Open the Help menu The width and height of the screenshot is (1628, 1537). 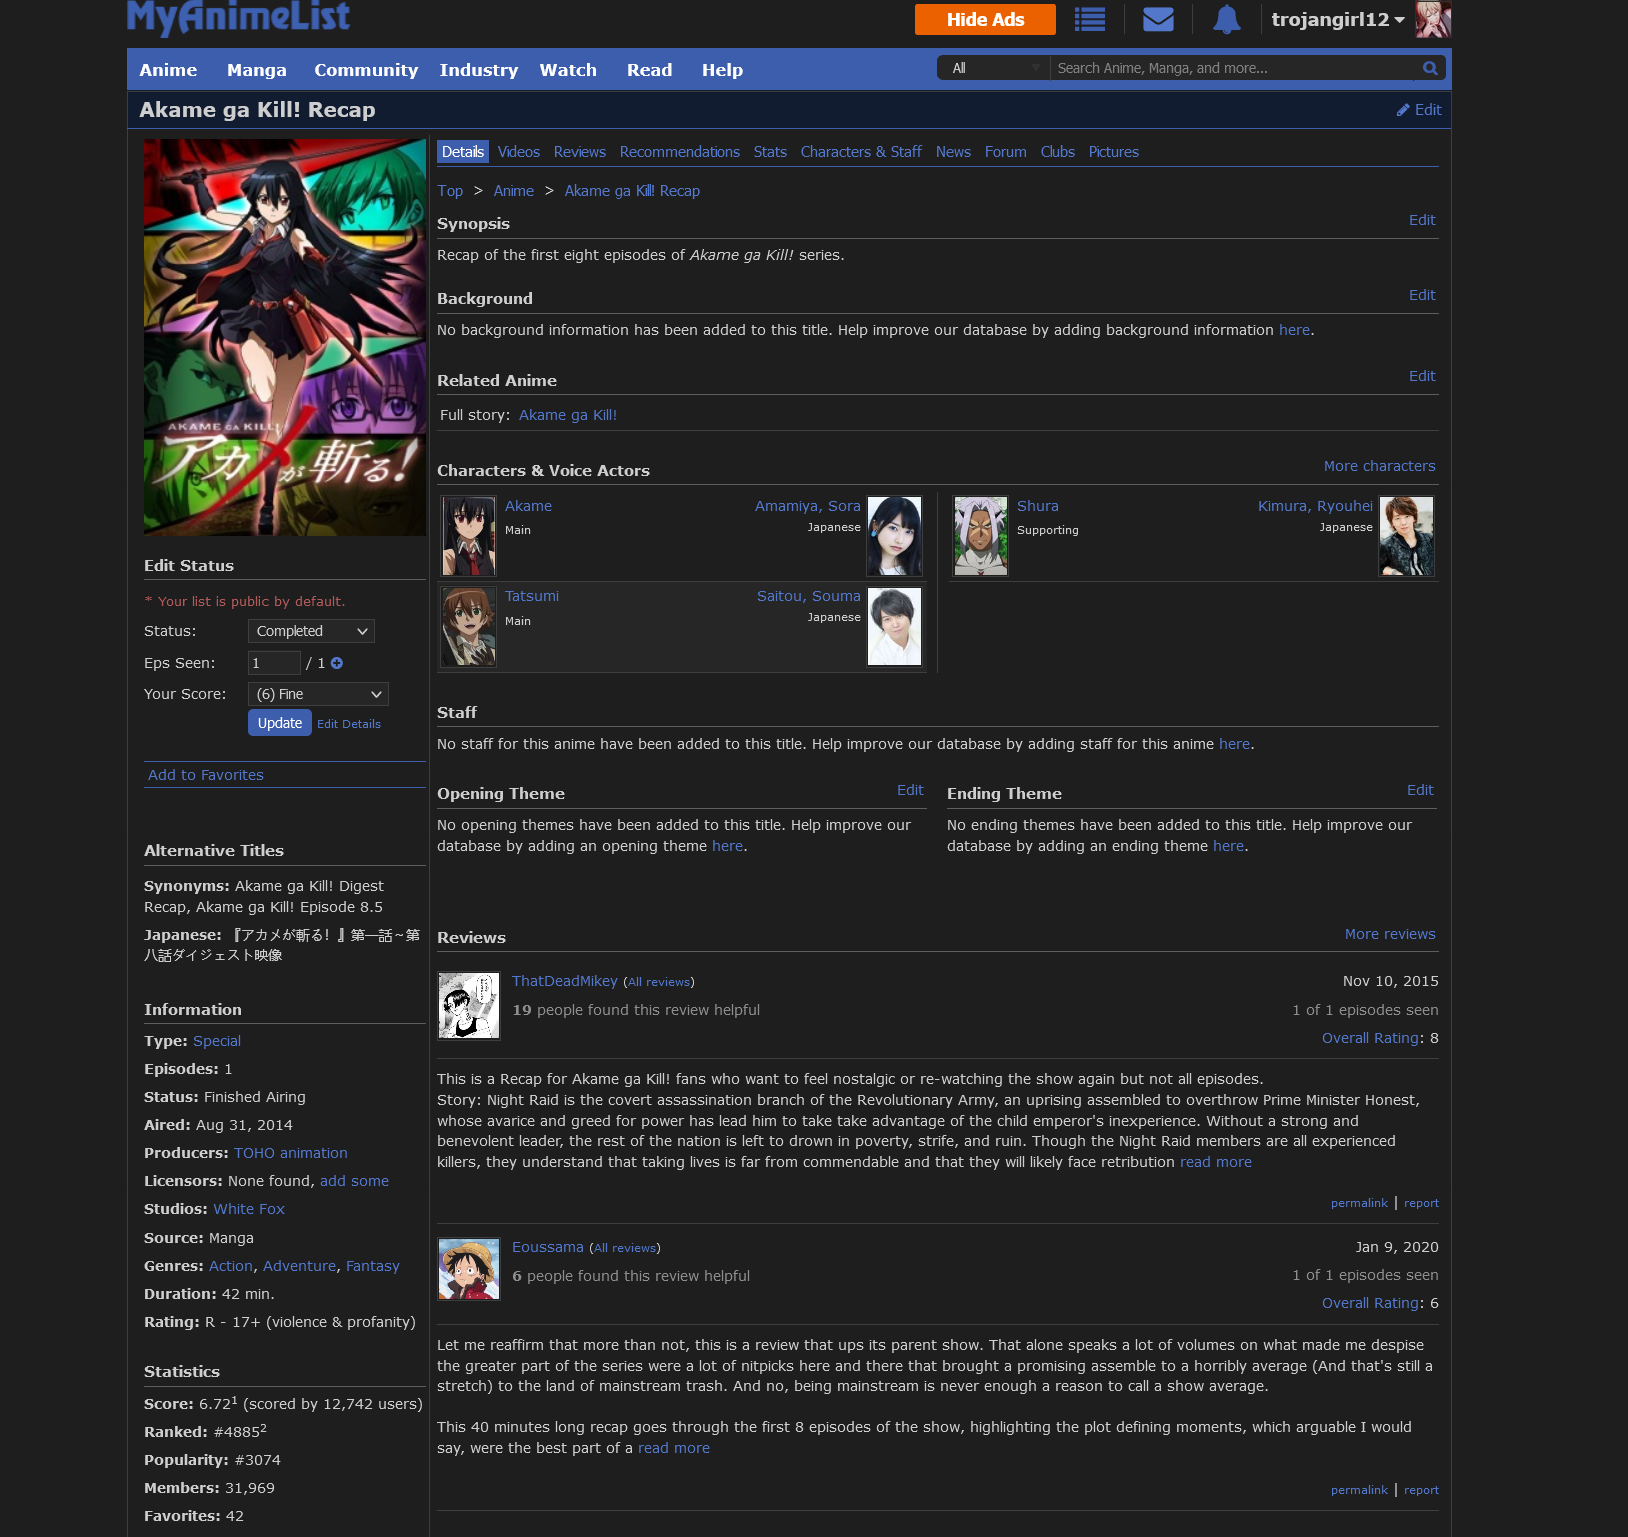[x=722, y=70]
